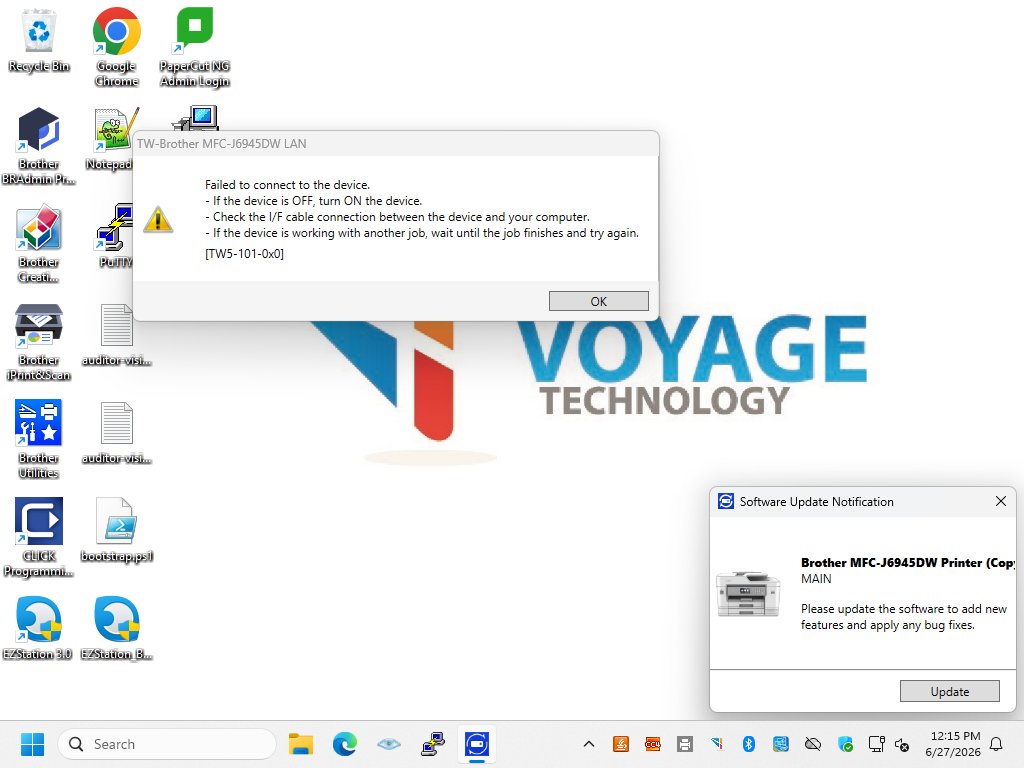Open the eye-shaped app in the taskbar
1024x768 pixels.
389,744
